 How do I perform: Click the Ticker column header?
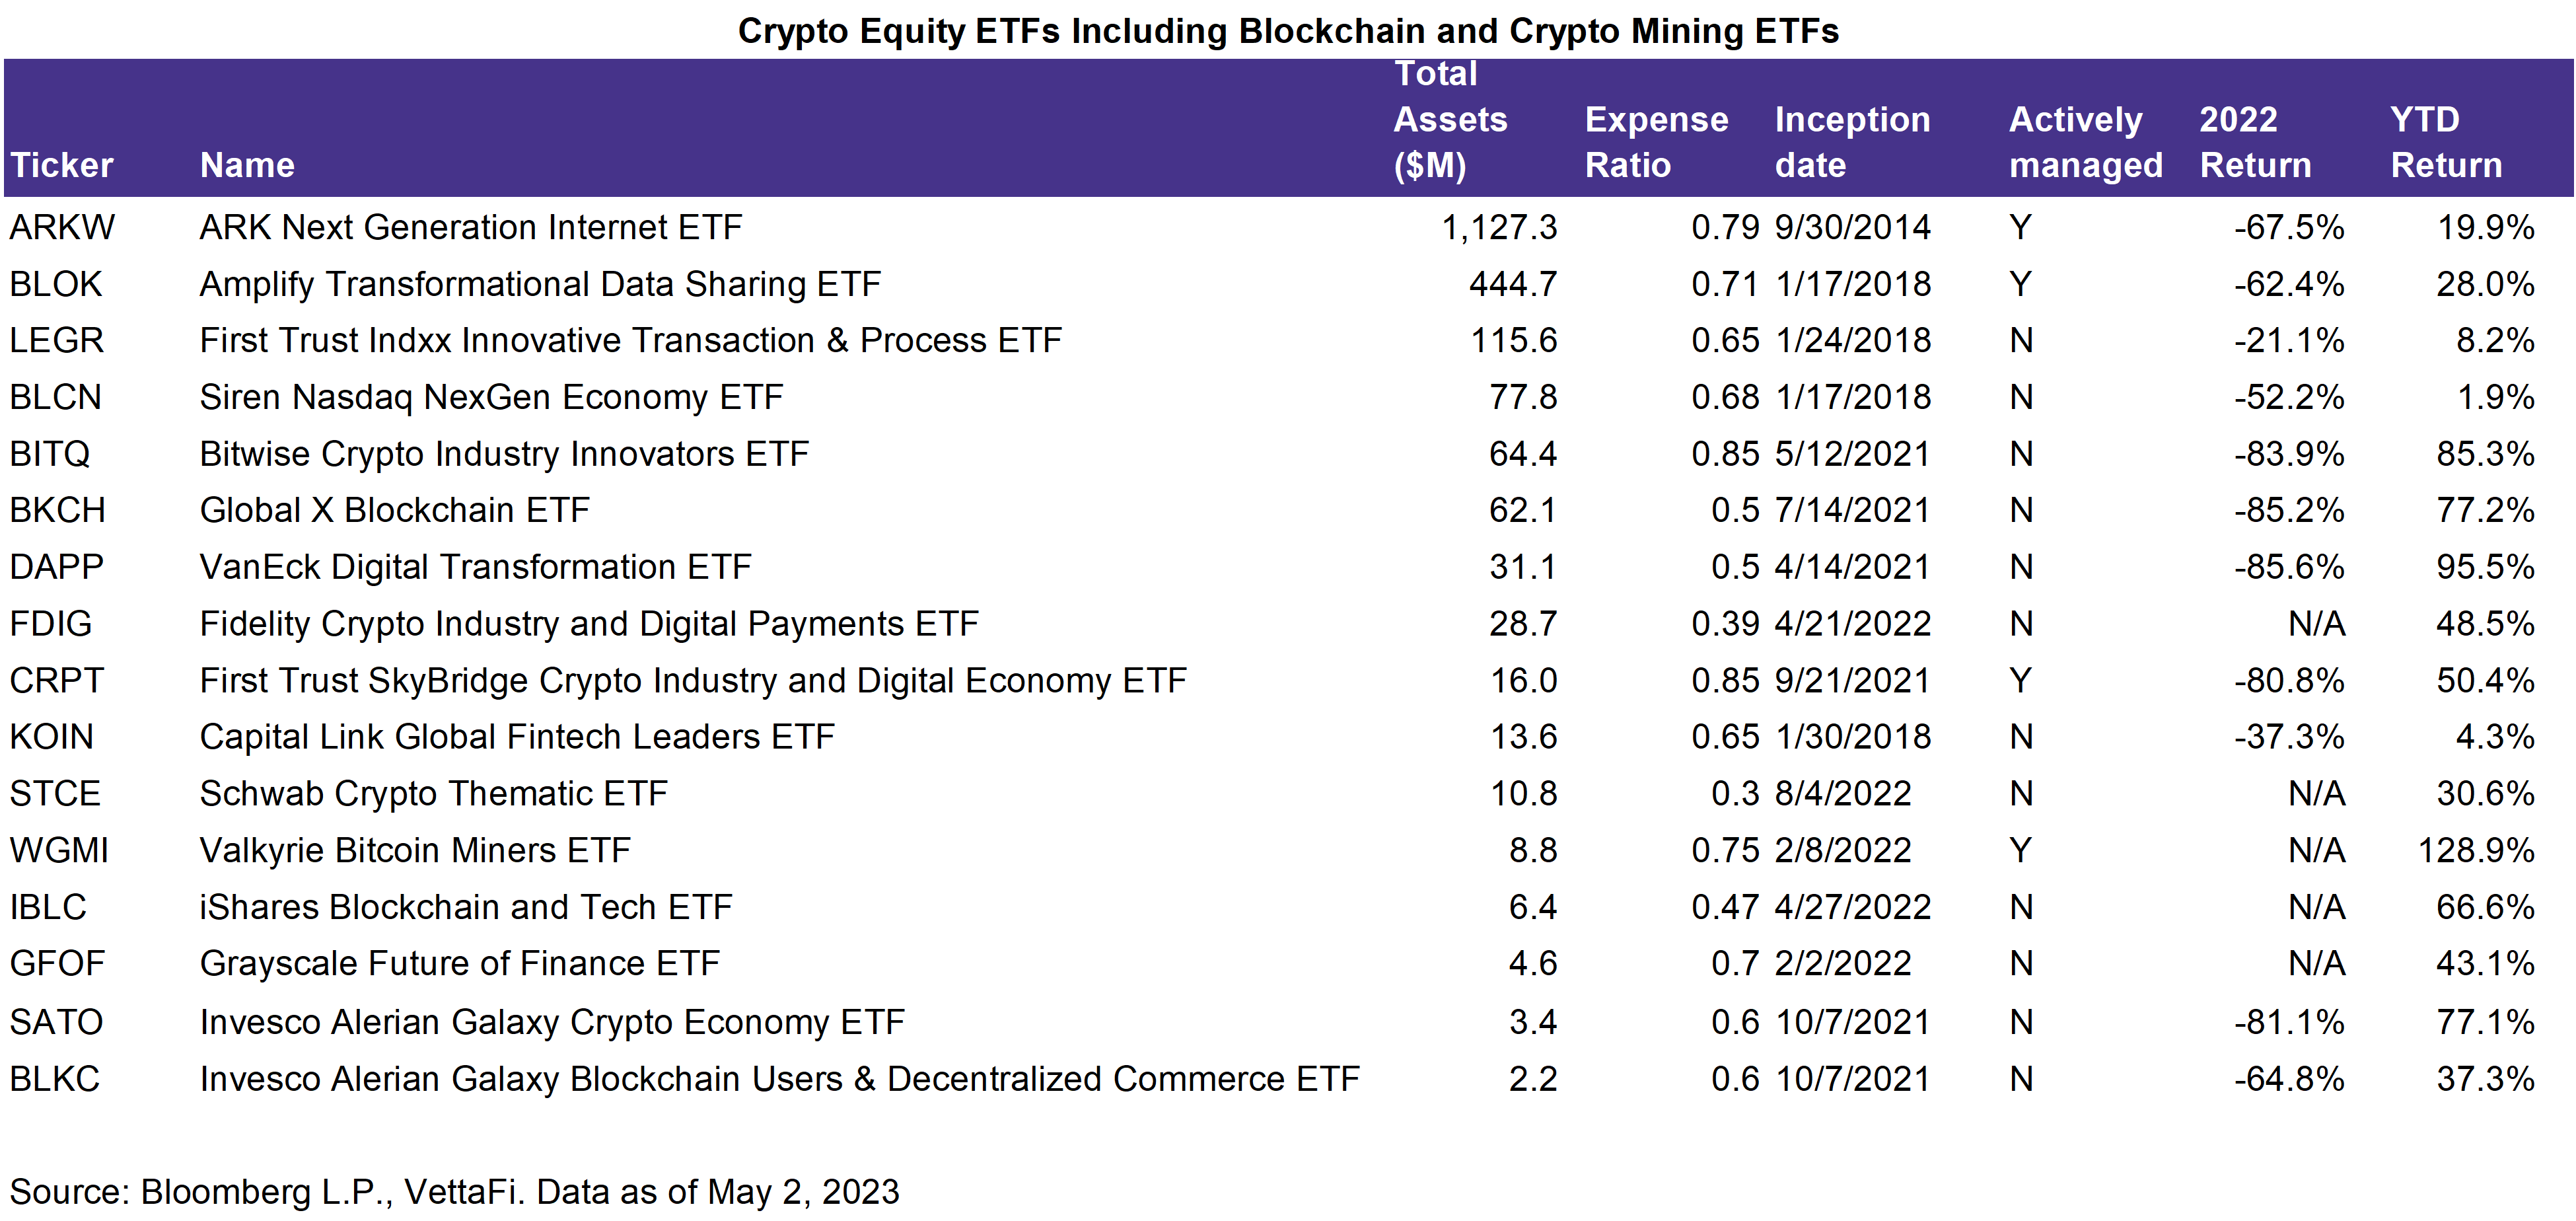[x=62, y=165]
